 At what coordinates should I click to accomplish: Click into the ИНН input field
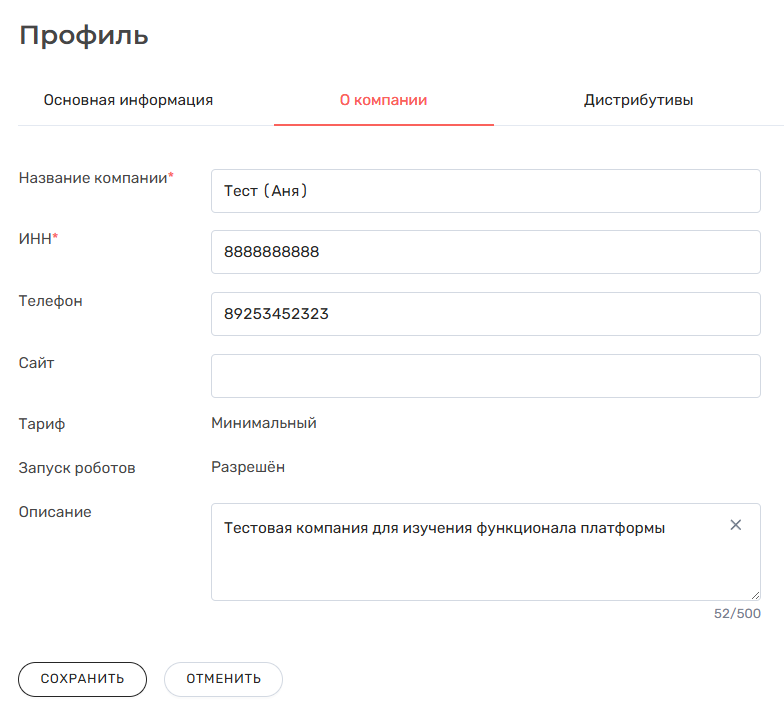[x=485, y=252]
